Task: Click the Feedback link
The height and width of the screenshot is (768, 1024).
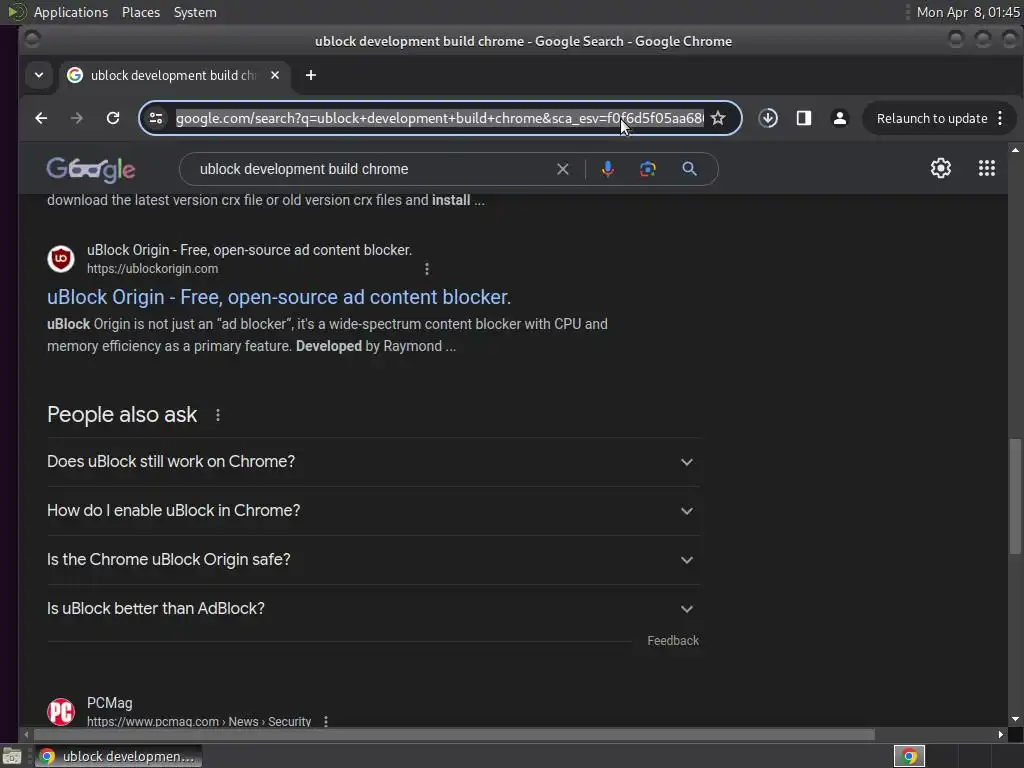Action: coord(673,641)
